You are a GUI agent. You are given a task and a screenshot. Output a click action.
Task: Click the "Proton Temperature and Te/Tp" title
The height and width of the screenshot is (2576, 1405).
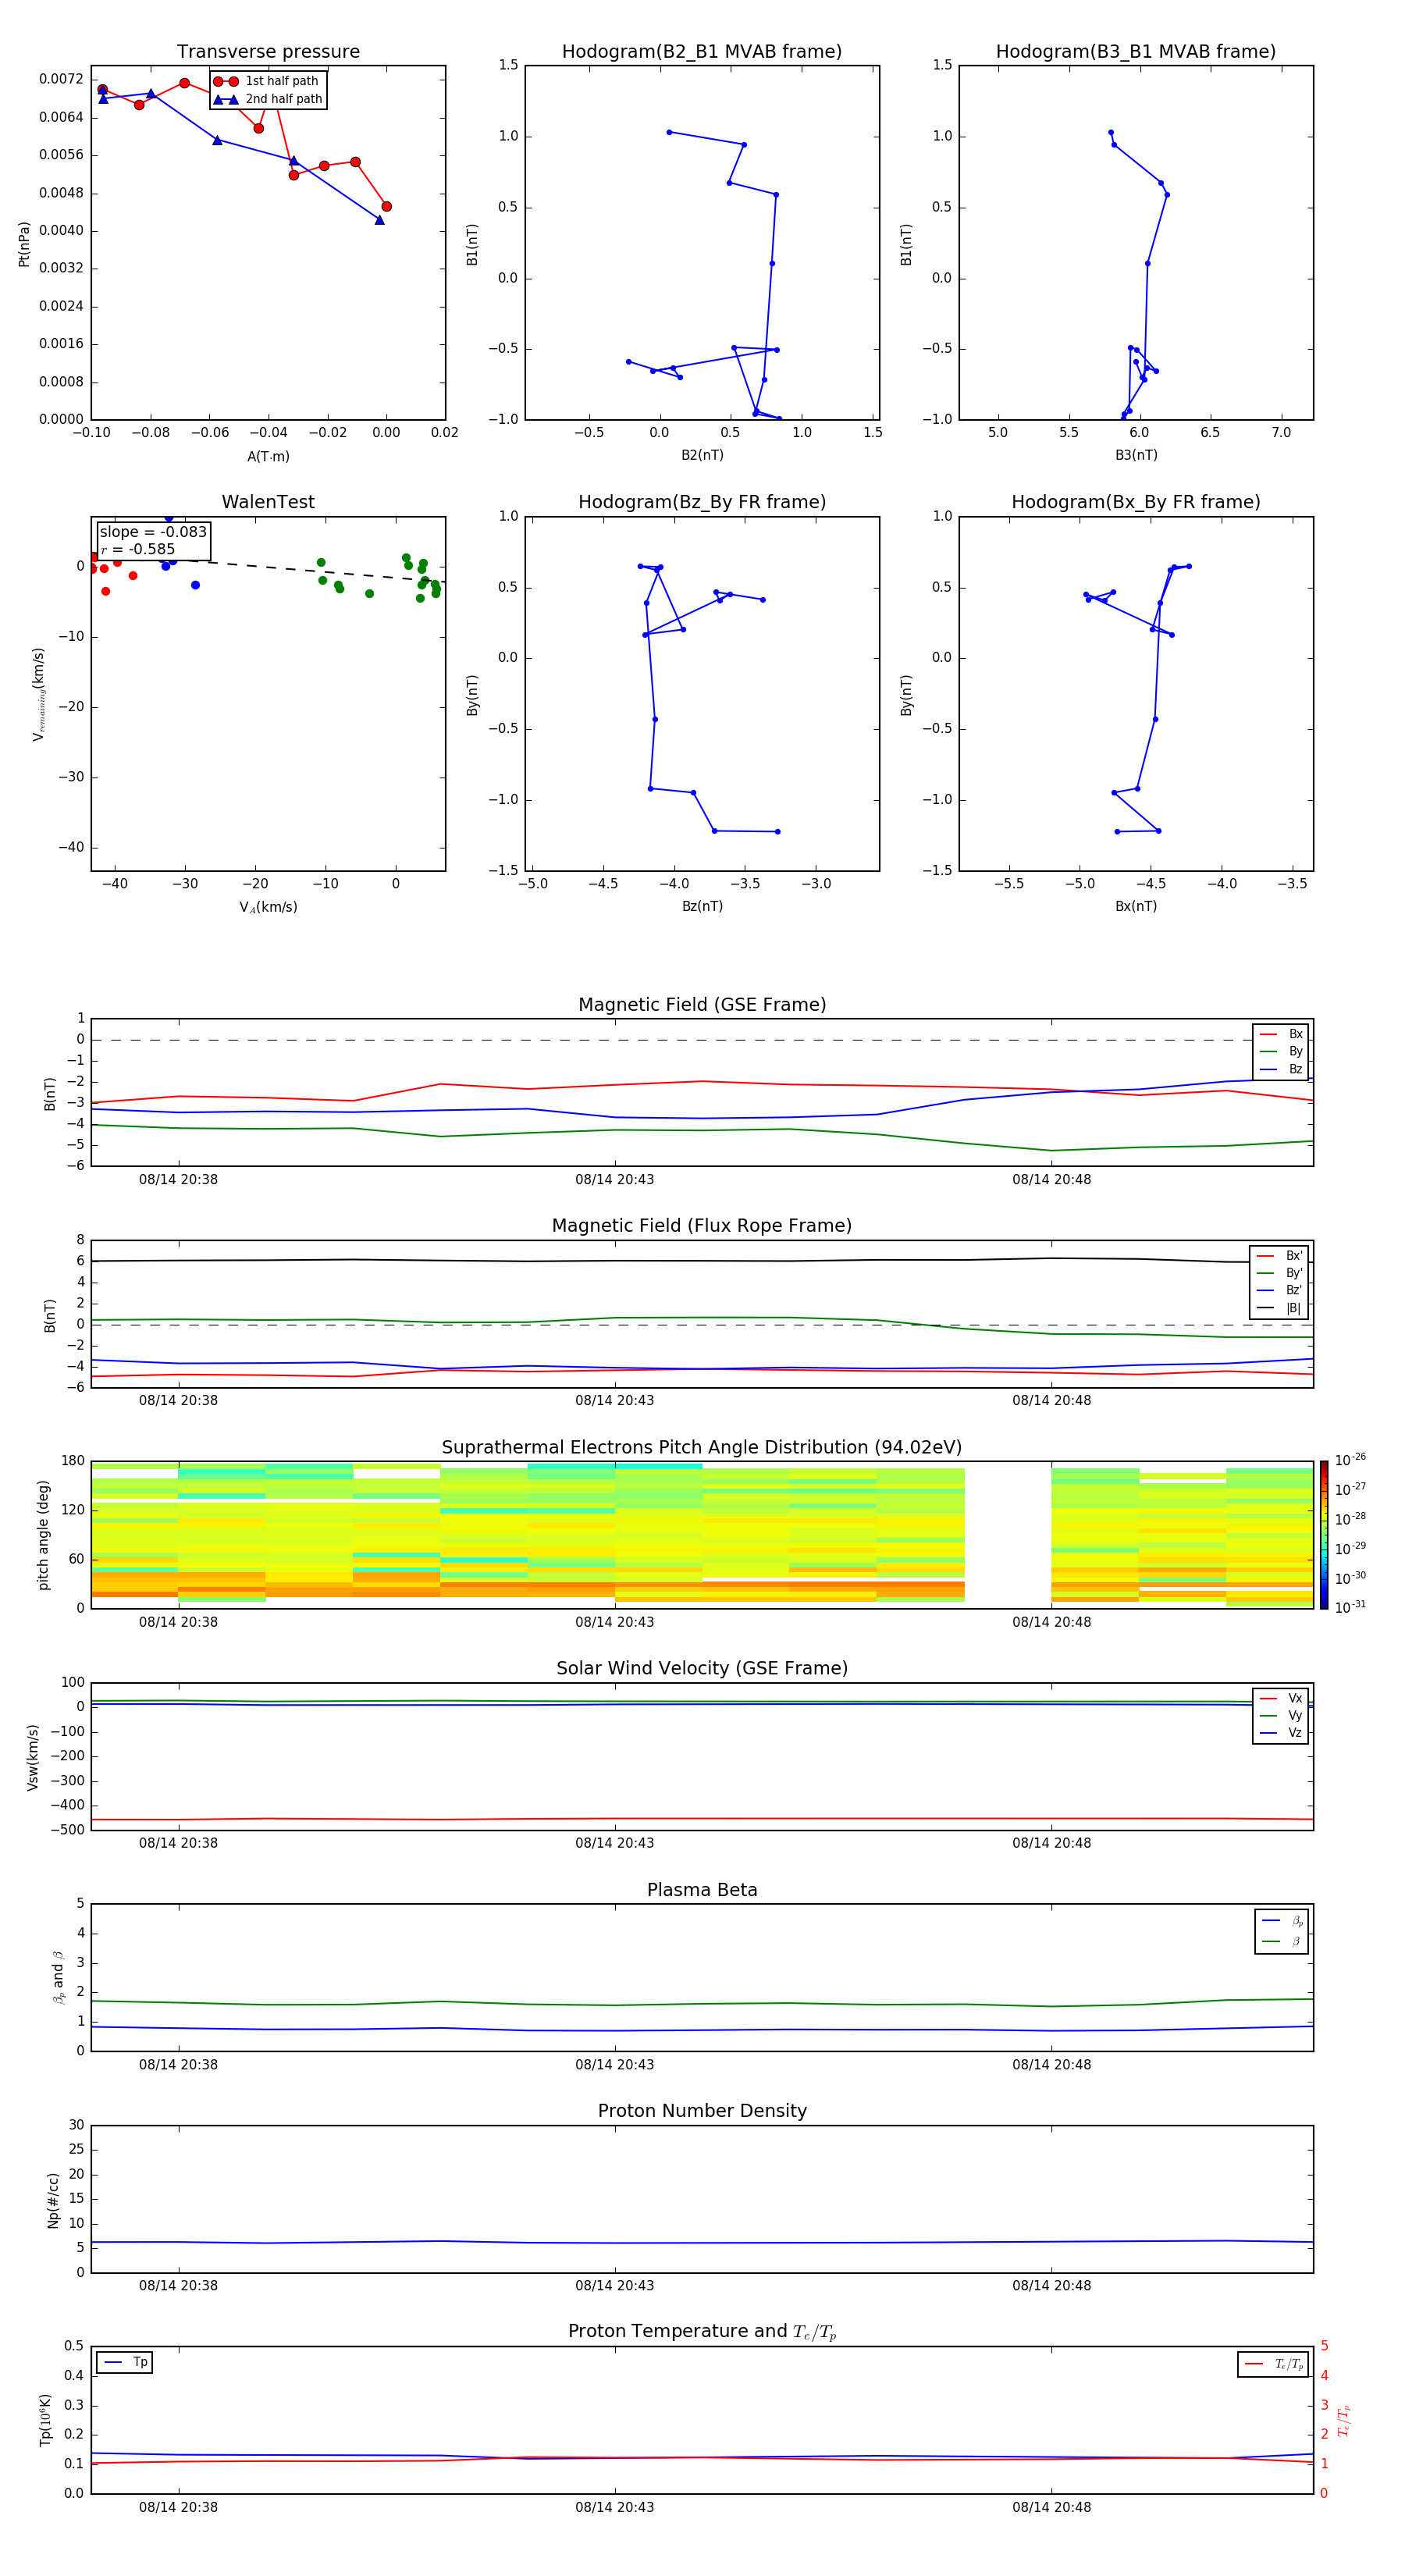[702, 2332]
